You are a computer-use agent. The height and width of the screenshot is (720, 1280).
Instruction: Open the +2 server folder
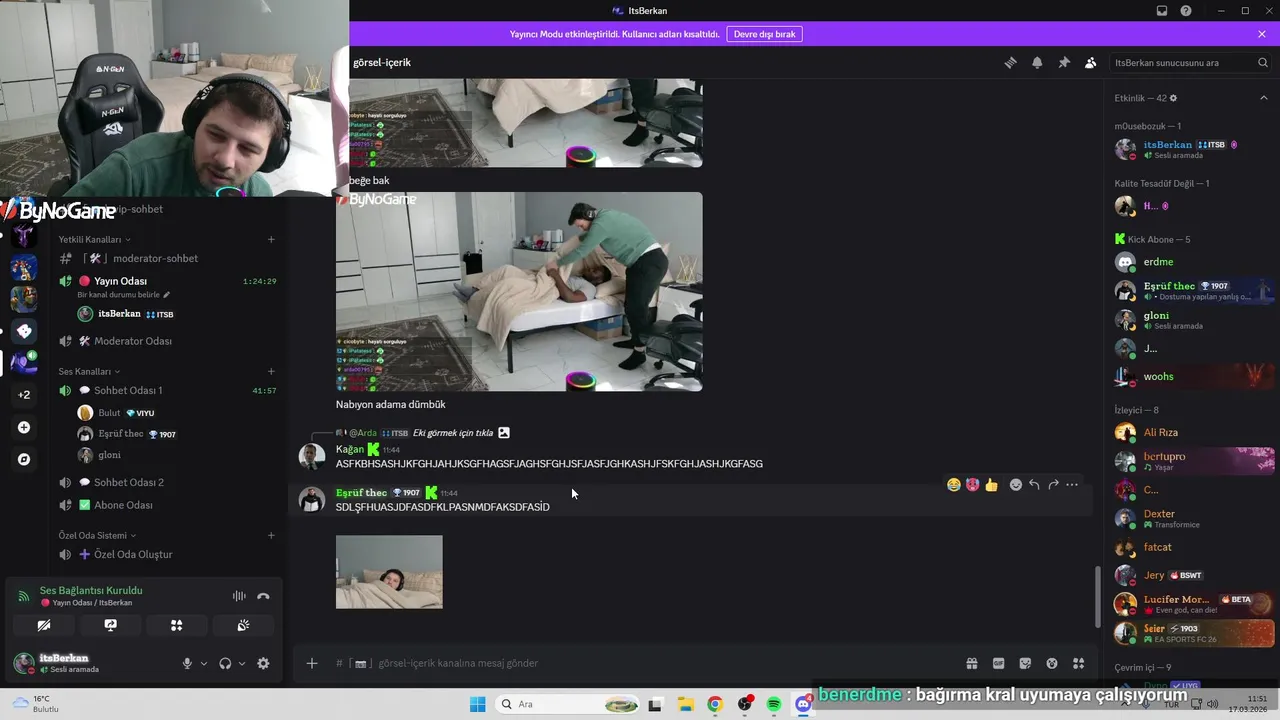[24, 394]
